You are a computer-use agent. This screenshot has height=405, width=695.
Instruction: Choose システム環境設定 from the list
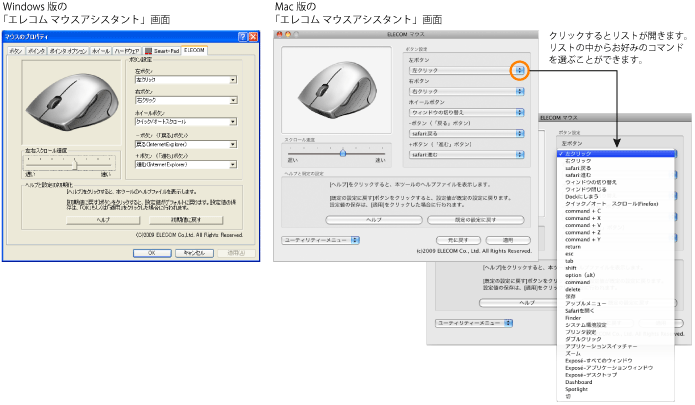[616, 325]
